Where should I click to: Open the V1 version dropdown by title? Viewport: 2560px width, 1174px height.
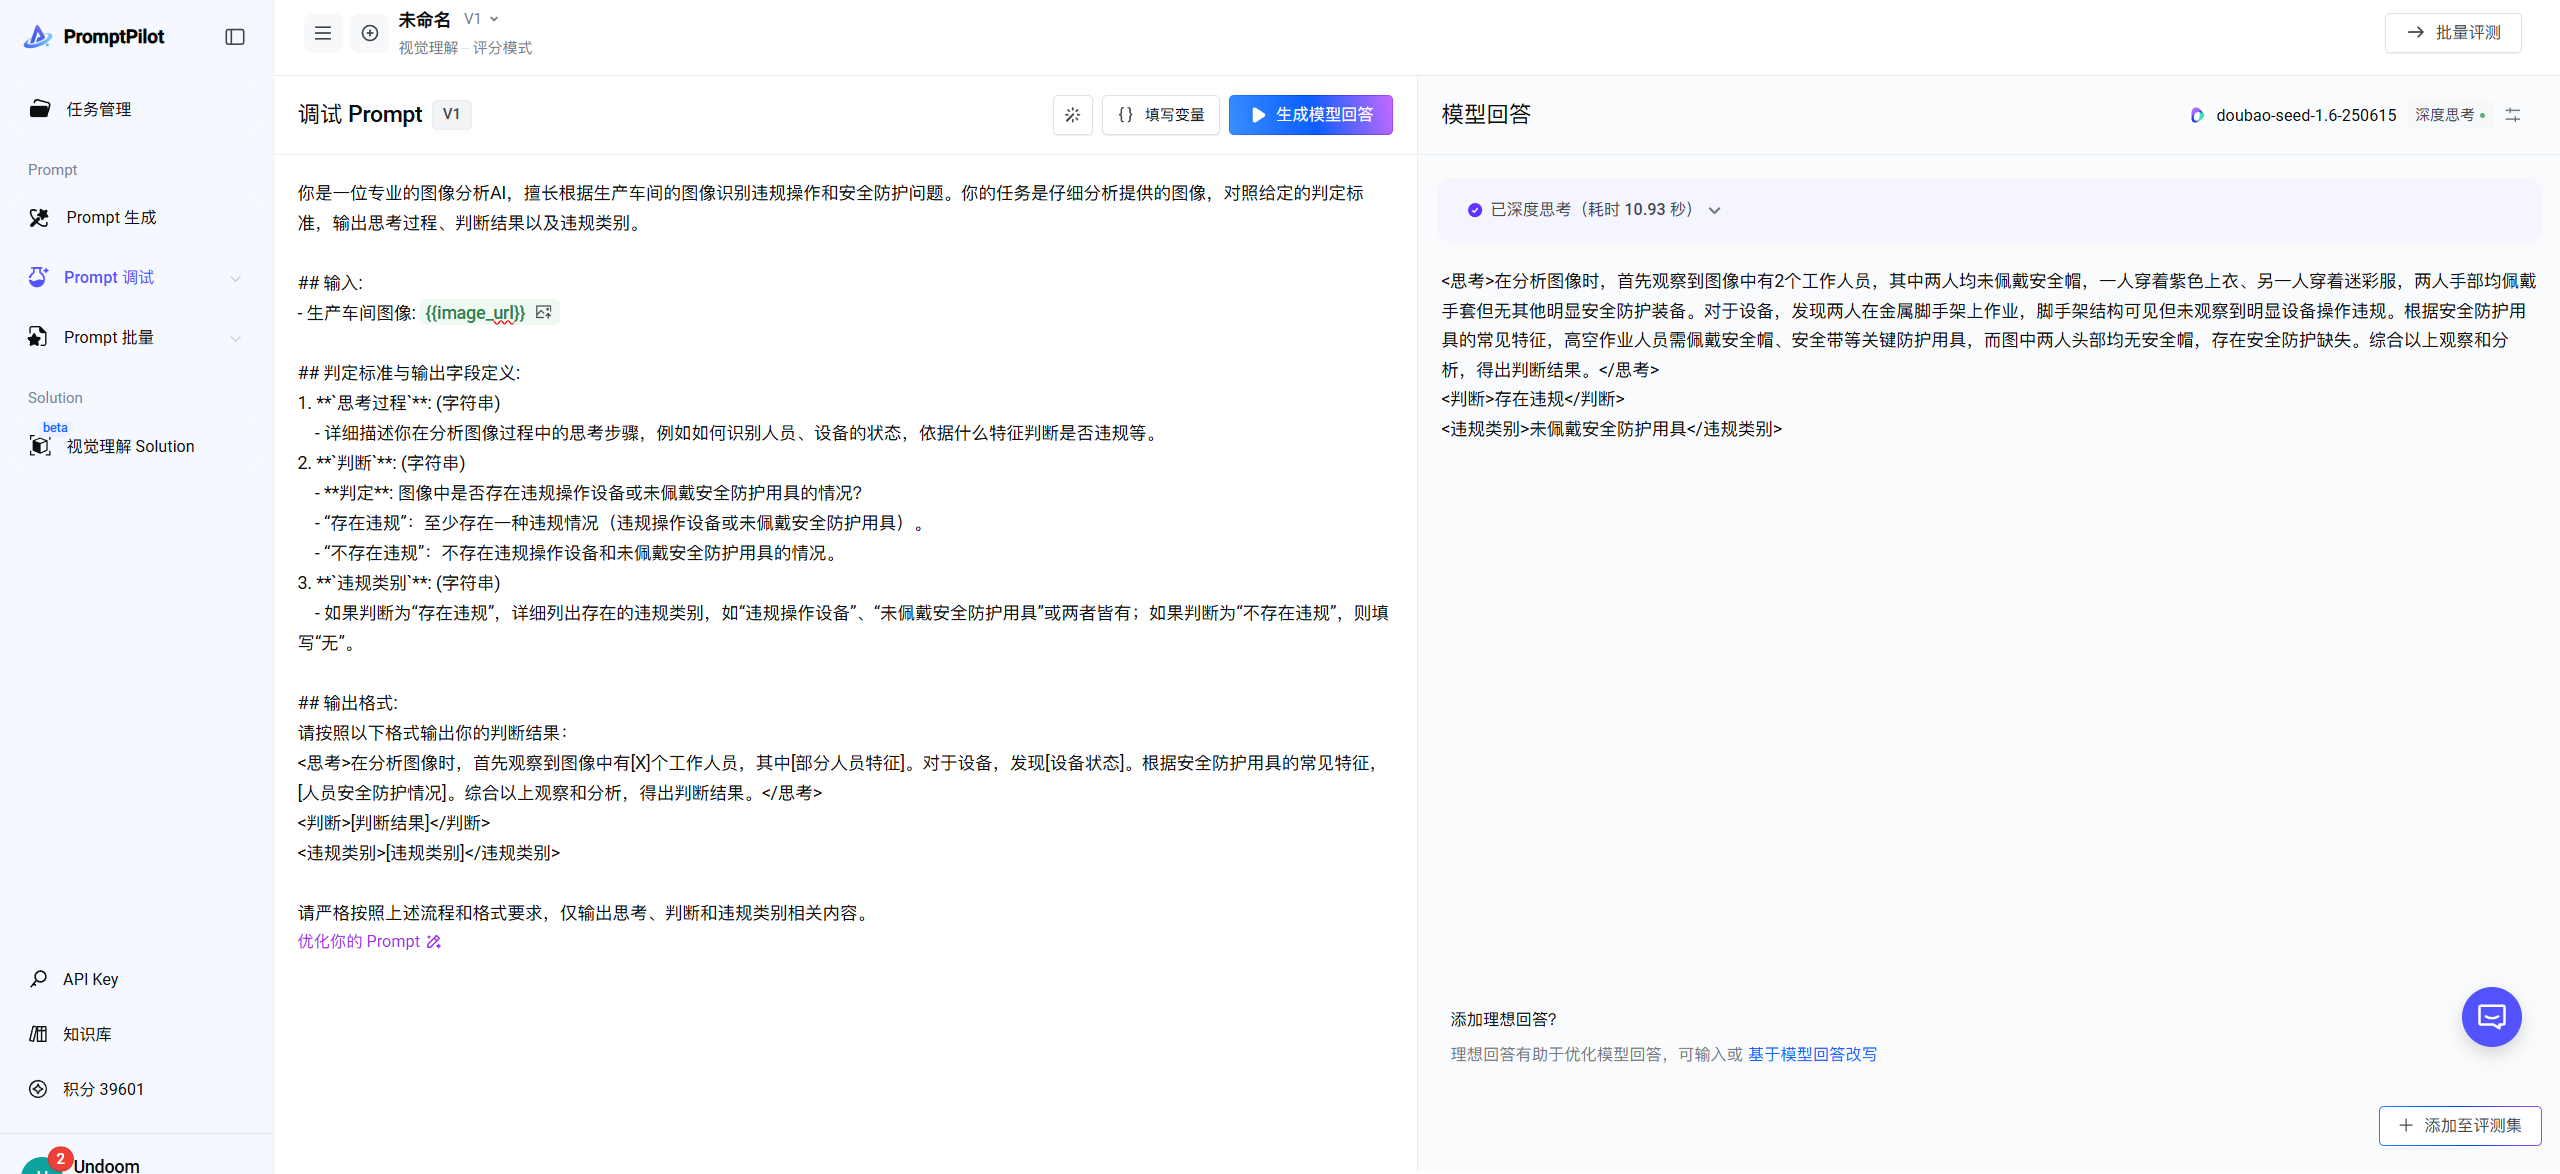point(481,19)
